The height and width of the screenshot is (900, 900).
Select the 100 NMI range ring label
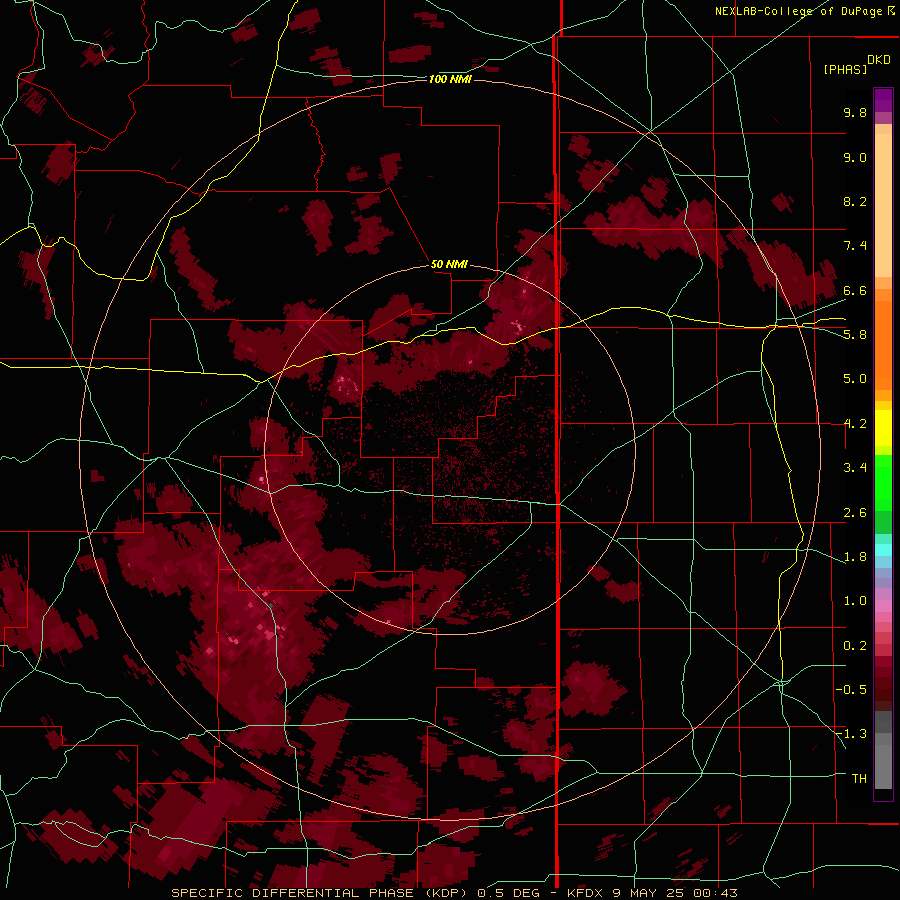(450, 79)
